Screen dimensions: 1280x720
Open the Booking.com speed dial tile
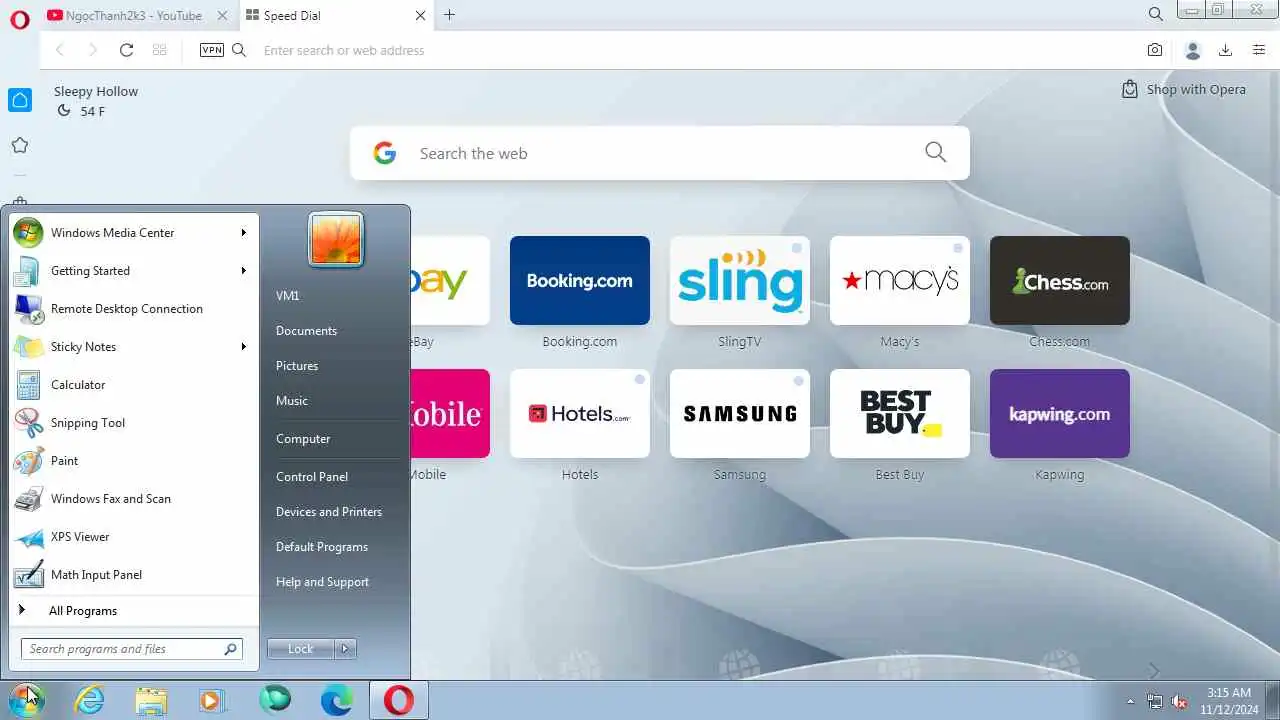(x=580, y=280)
